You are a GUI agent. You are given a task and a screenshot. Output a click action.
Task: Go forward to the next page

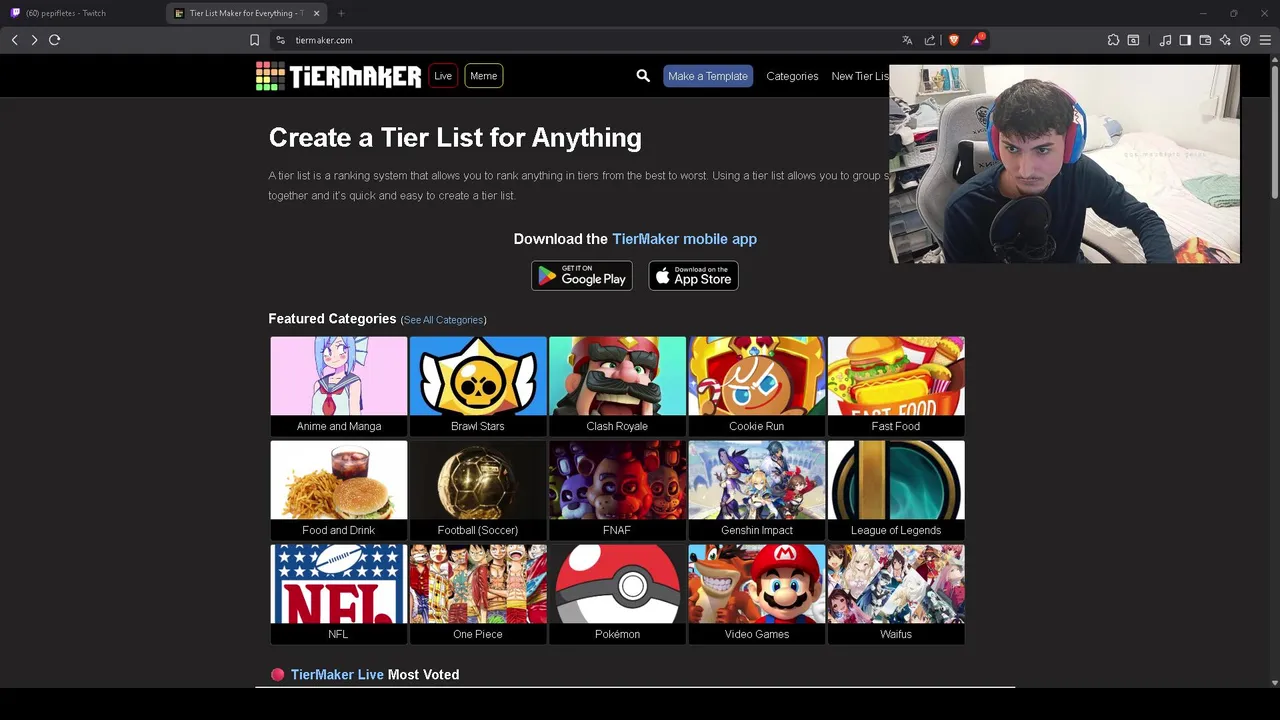[x=34, y=40]
